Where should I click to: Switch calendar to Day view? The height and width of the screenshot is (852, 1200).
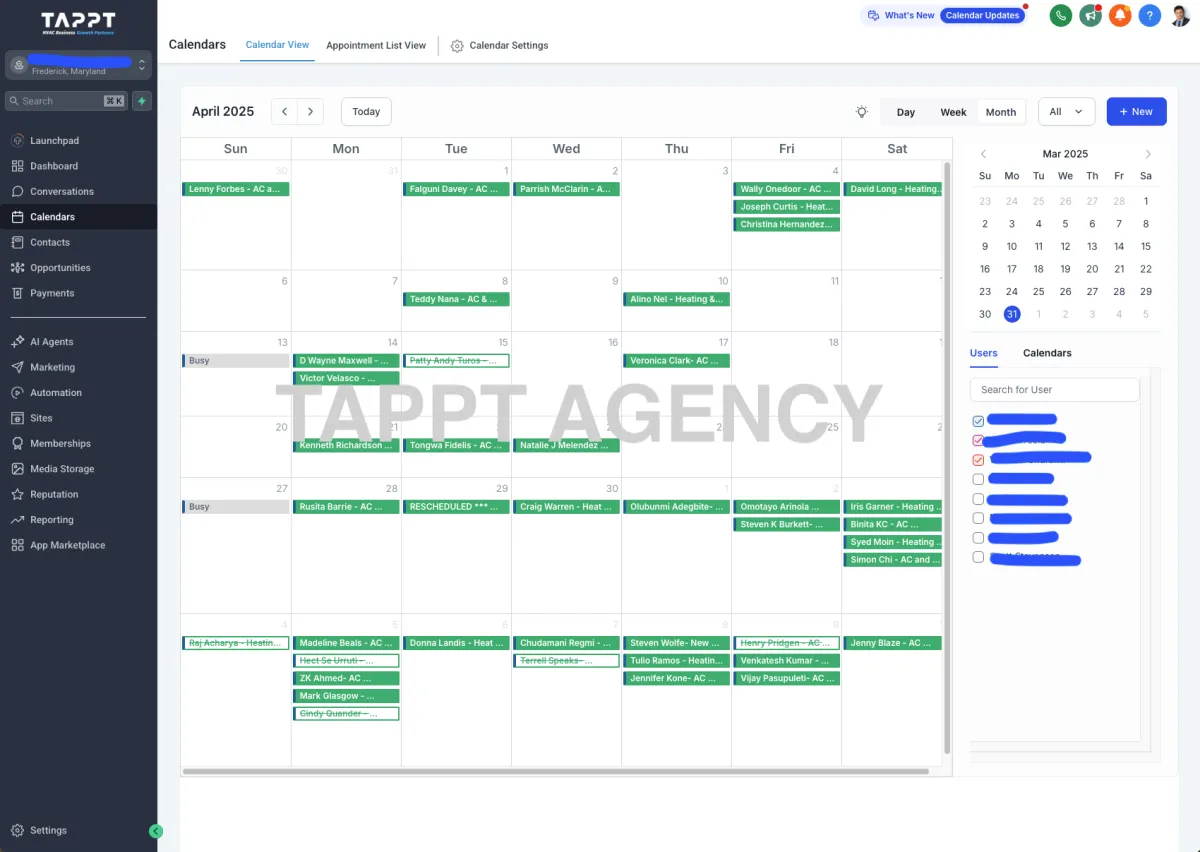click(906, 112)
